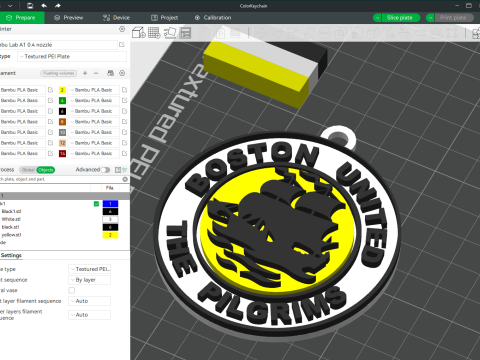The width and height of the screenshot is (480, 360).
Task: Click the Auto orient toolbar icon
Action: point(170,33)
